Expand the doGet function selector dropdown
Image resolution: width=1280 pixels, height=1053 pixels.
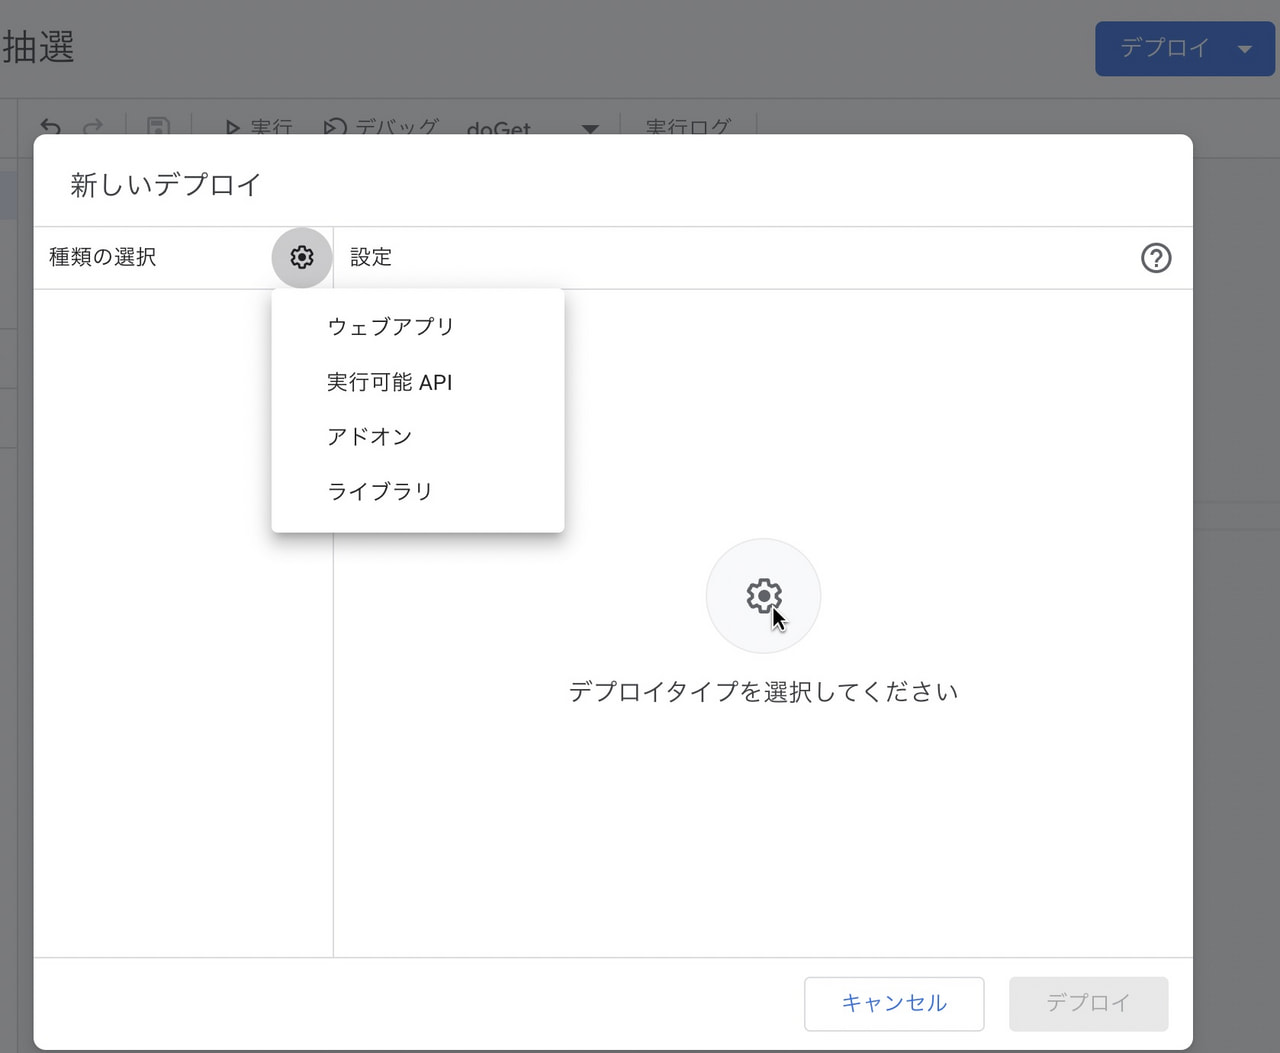(590, 128)
